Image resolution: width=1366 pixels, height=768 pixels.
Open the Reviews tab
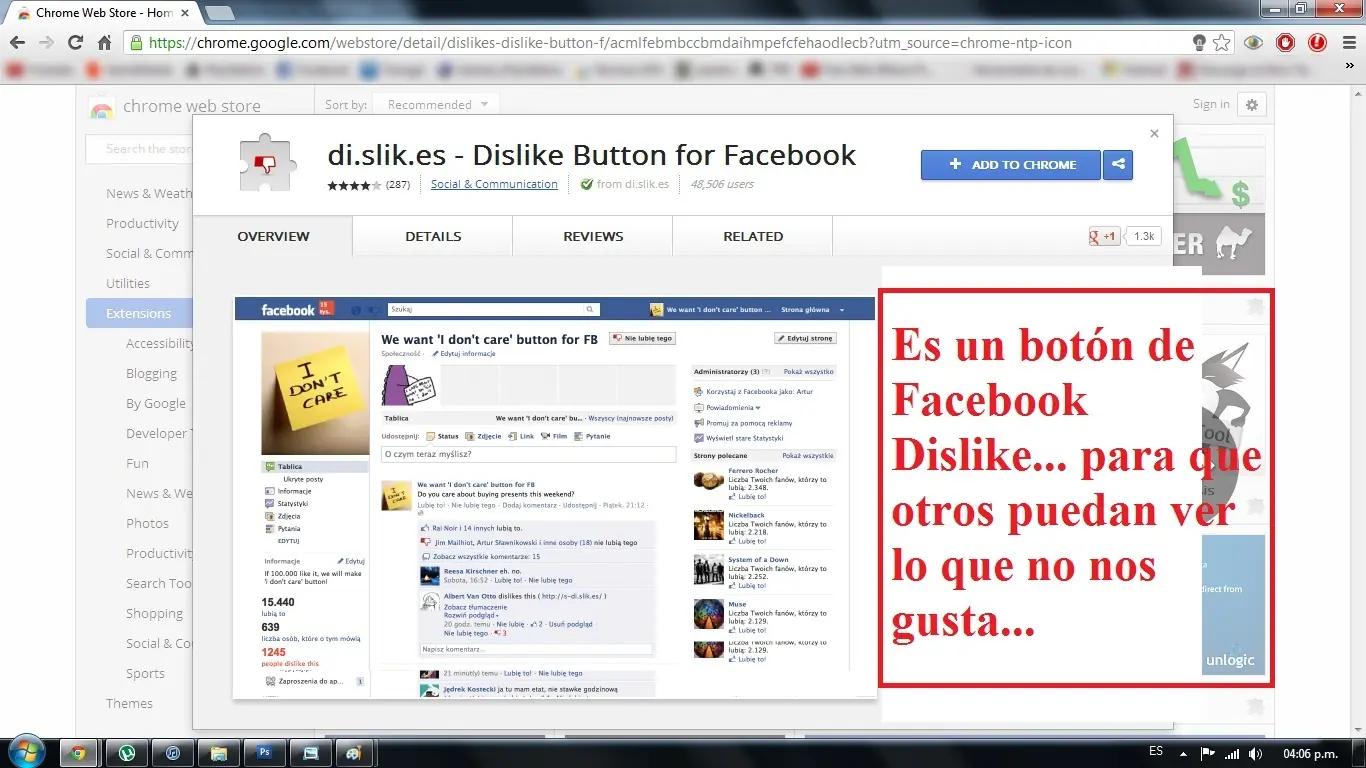point(593,236)
